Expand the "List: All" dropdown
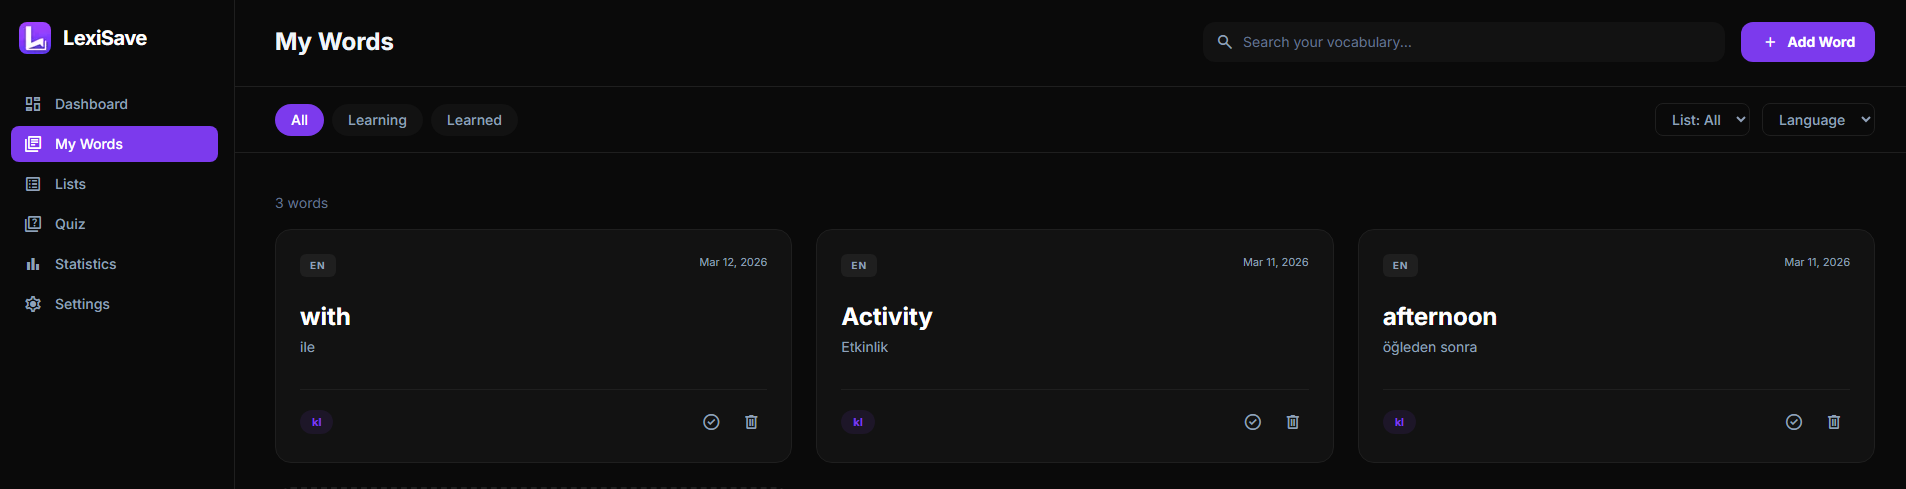This screenshot has width=1906, height=489. [1702, 120]
